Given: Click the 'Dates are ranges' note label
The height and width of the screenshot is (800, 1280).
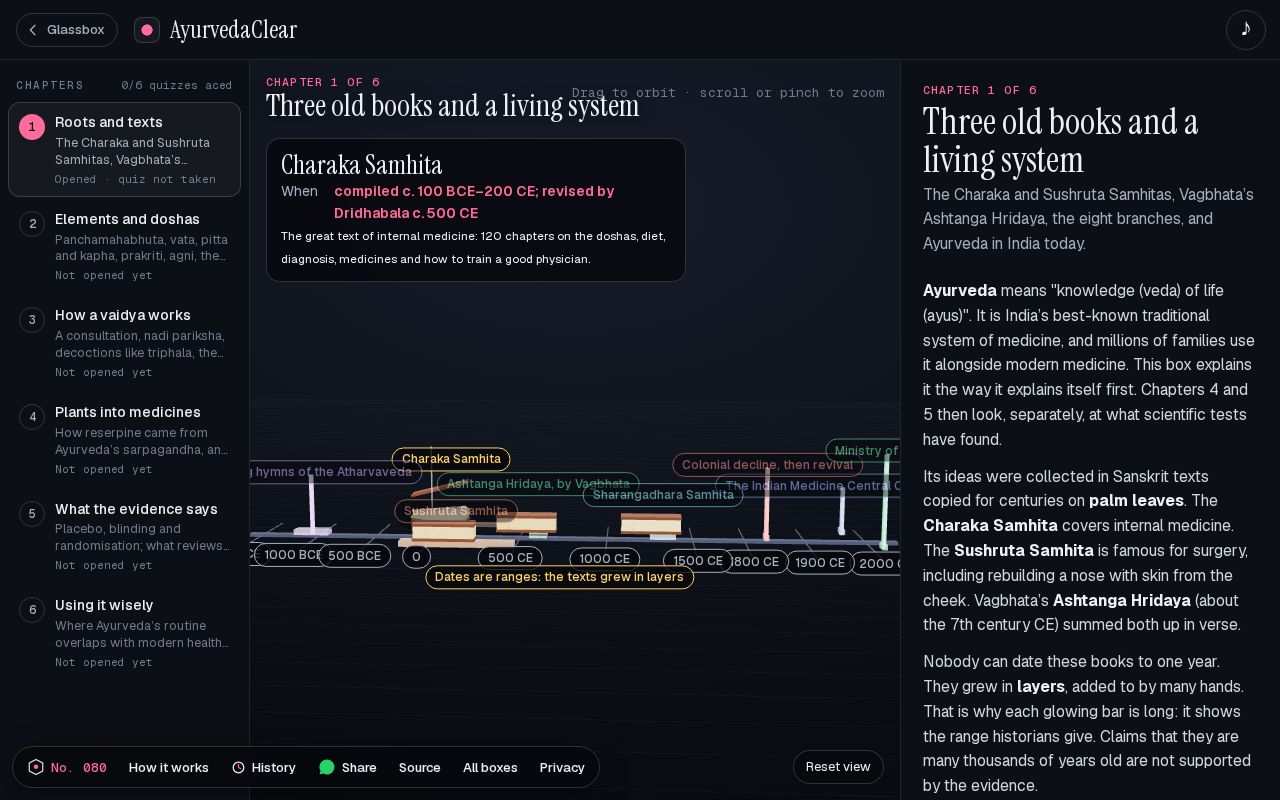Looking at the screenshot, I should (559, 577).
